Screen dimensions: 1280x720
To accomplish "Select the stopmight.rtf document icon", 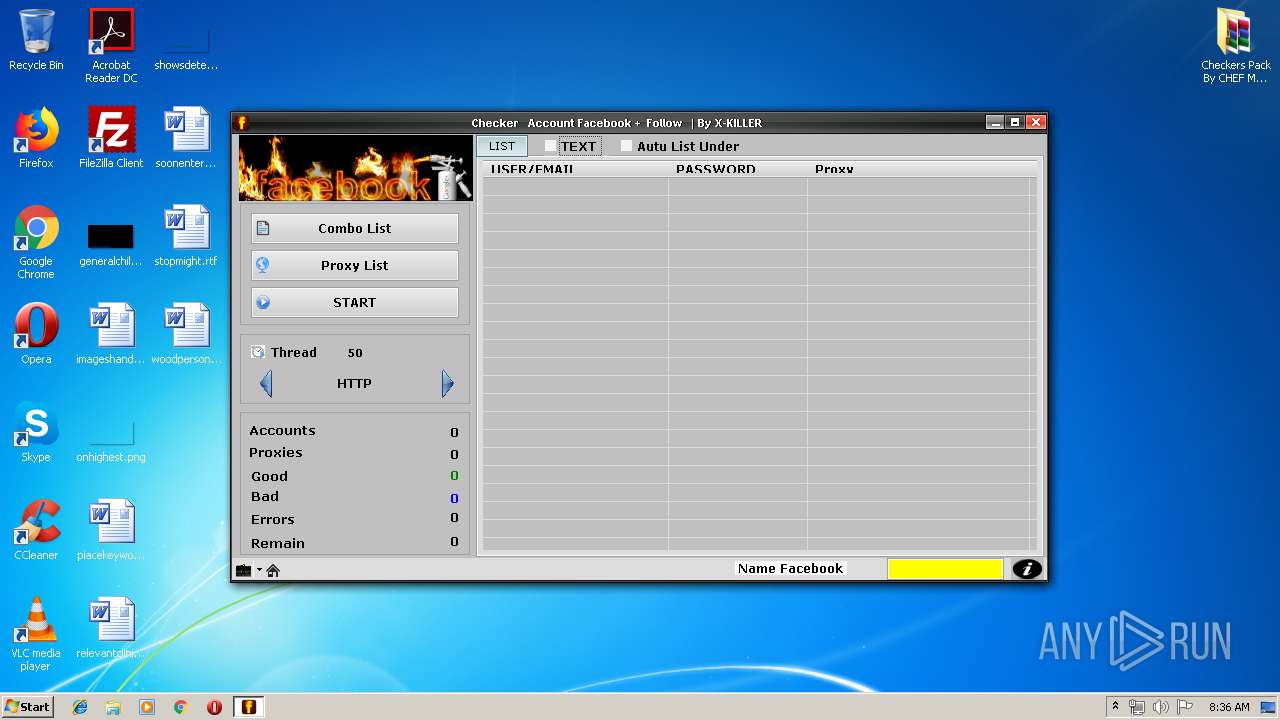I will pos(186,236).
